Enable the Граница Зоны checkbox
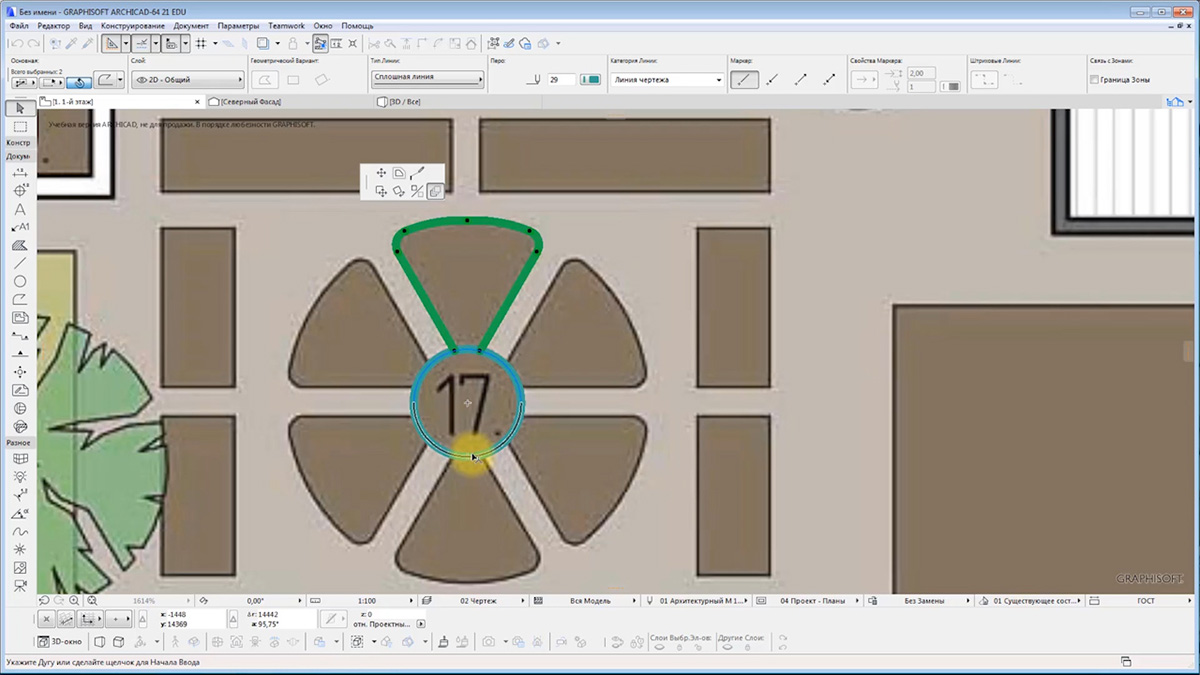The image size is (1200, 675). [1094, 80]
